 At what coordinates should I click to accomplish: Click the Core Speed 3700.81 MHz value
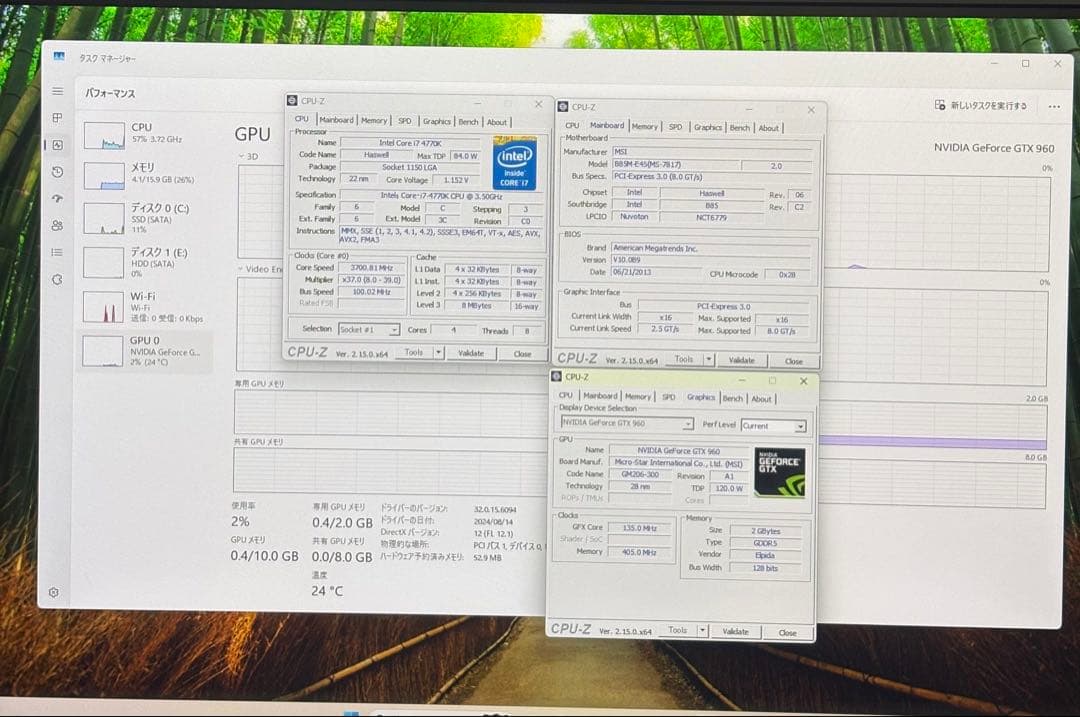[371, 268]
